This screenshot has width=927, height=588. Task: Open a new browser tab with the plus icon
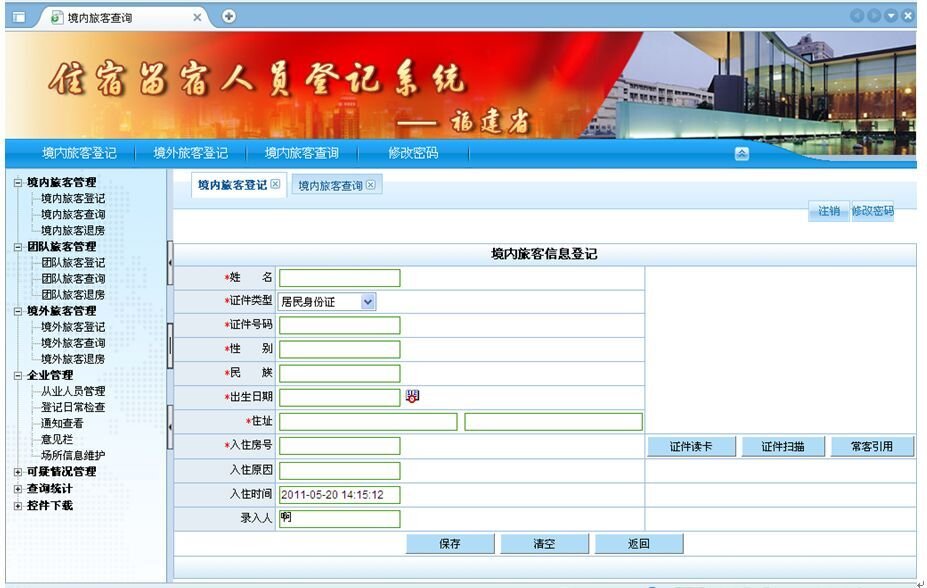click(x=230, y=17)
